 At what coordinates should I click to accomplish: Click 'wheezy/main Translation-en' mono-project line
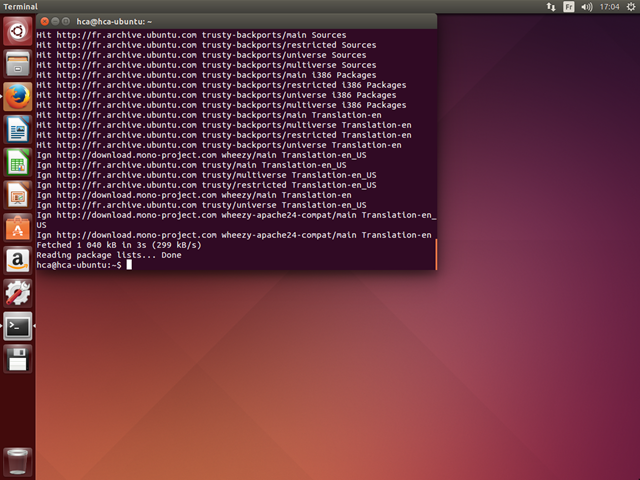click(194, 195)
